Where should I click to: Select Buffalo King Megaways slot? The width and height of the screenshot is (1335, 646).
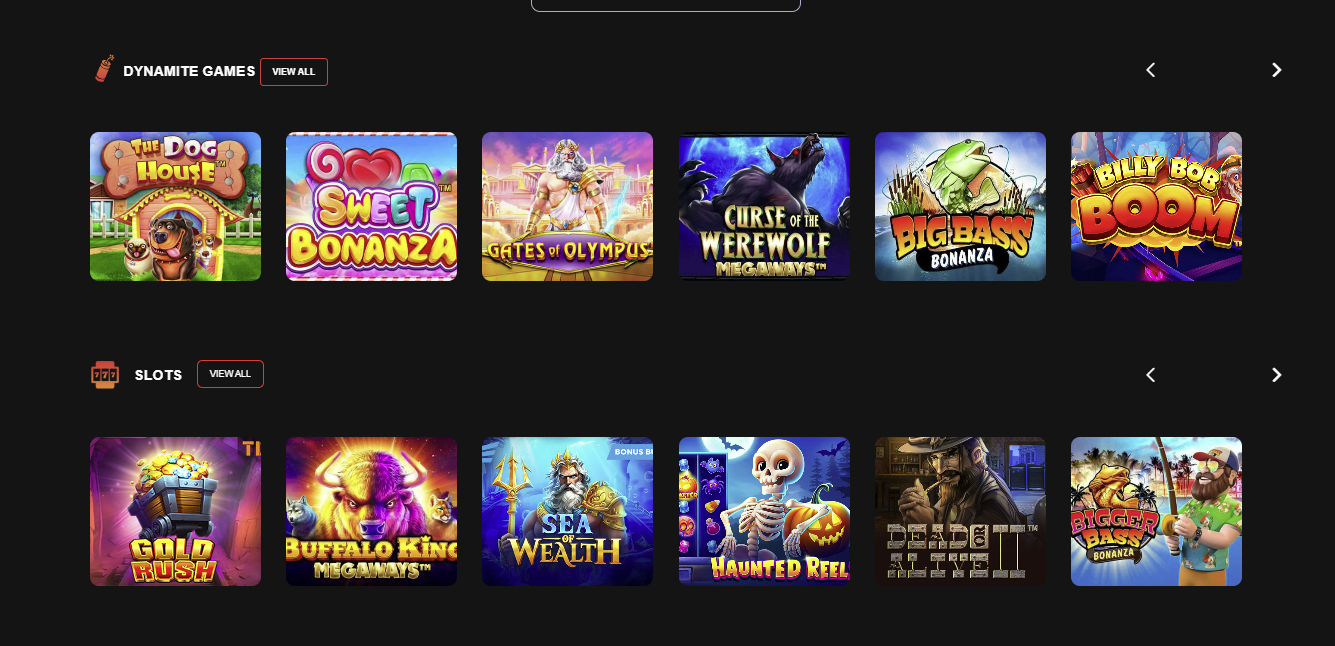pyautogui.click(x=371, y=511)
